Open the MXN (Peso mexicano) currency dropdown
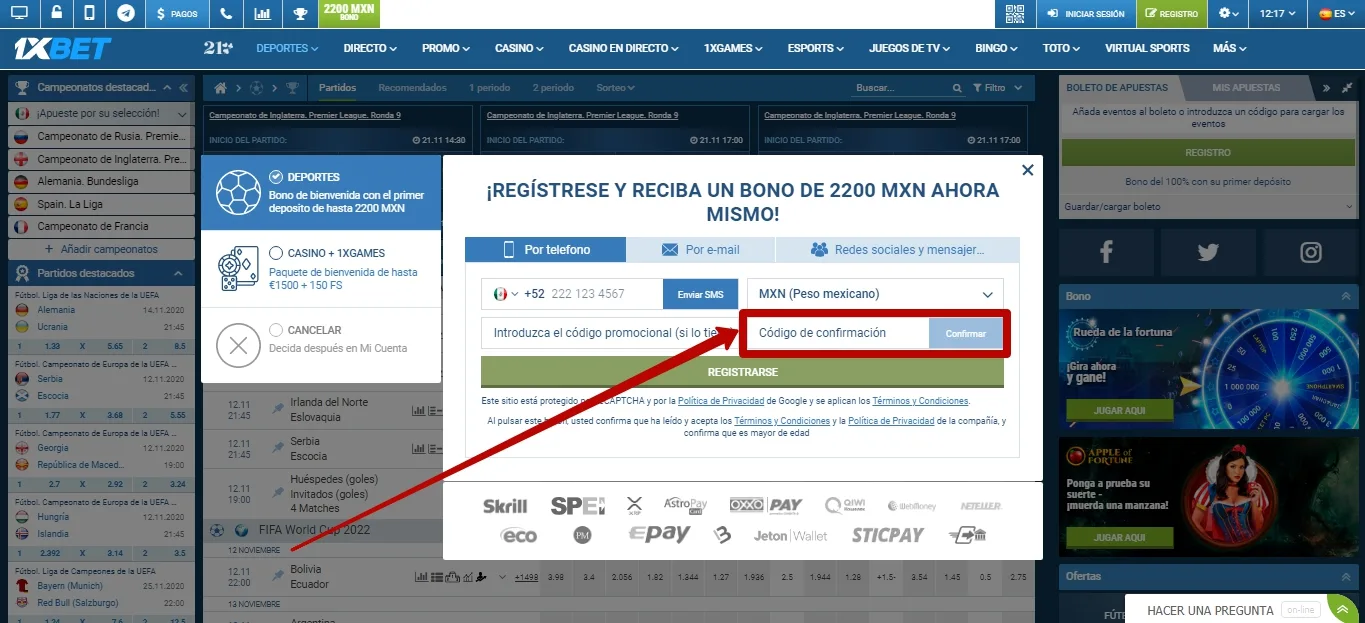The image size is (1365, 623). pos(875,294)
